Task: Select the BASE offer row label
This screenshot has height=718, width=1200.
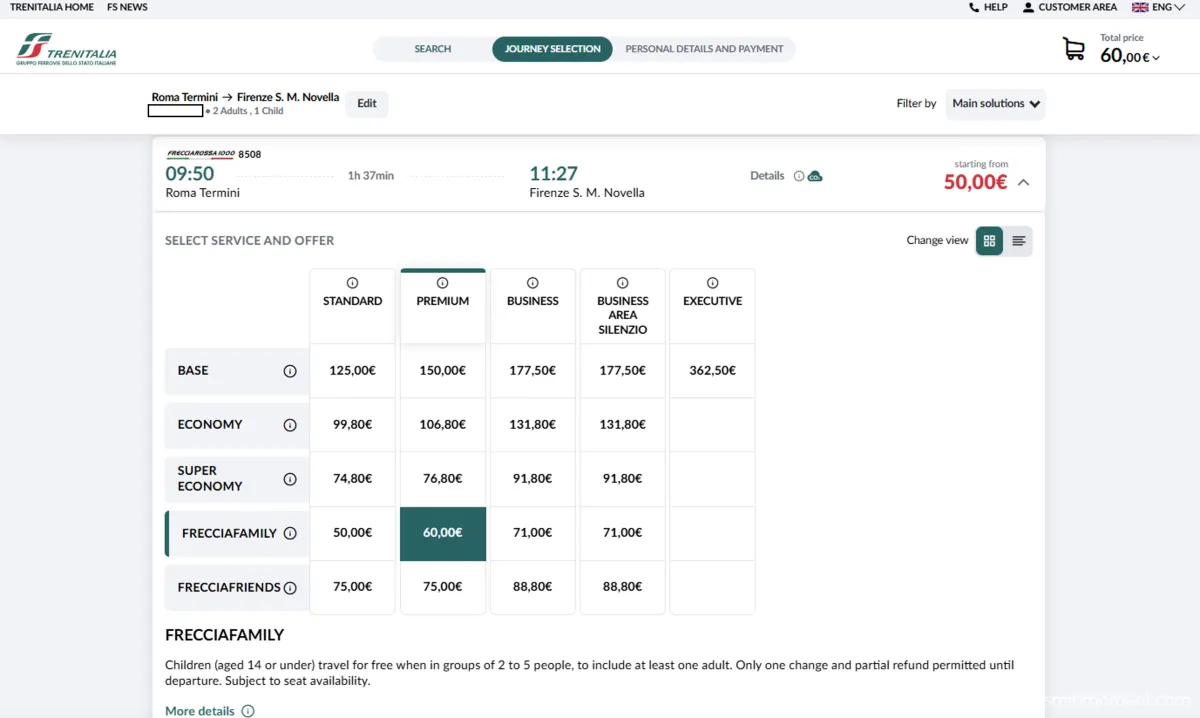Action: (x=236, y=371)
